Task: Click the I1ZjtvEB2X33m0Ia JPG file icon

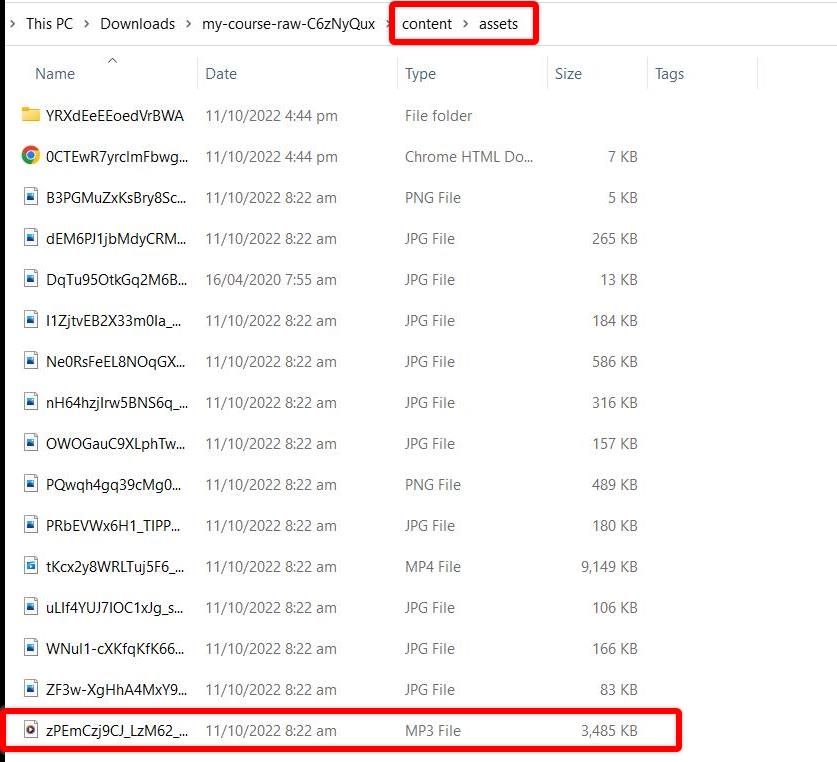Action: tap(31, 320)
